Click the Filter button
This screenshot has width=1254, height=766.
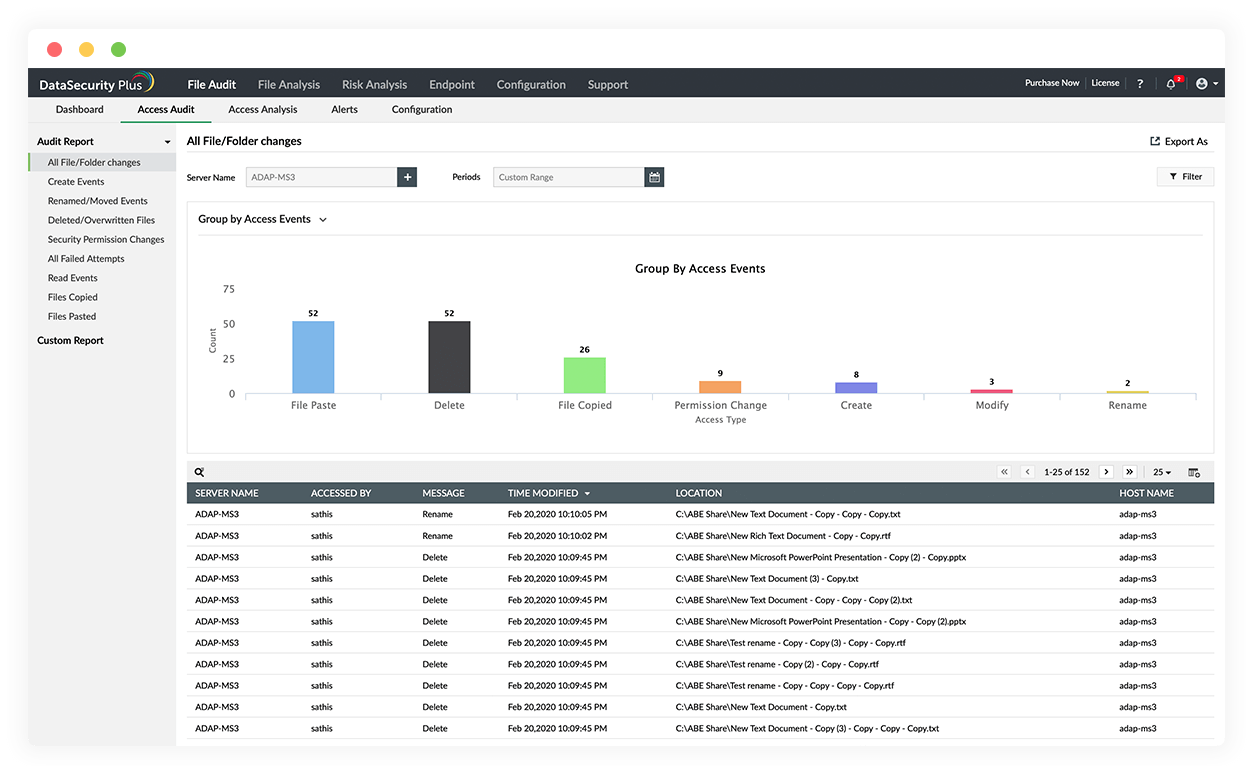1185,176
